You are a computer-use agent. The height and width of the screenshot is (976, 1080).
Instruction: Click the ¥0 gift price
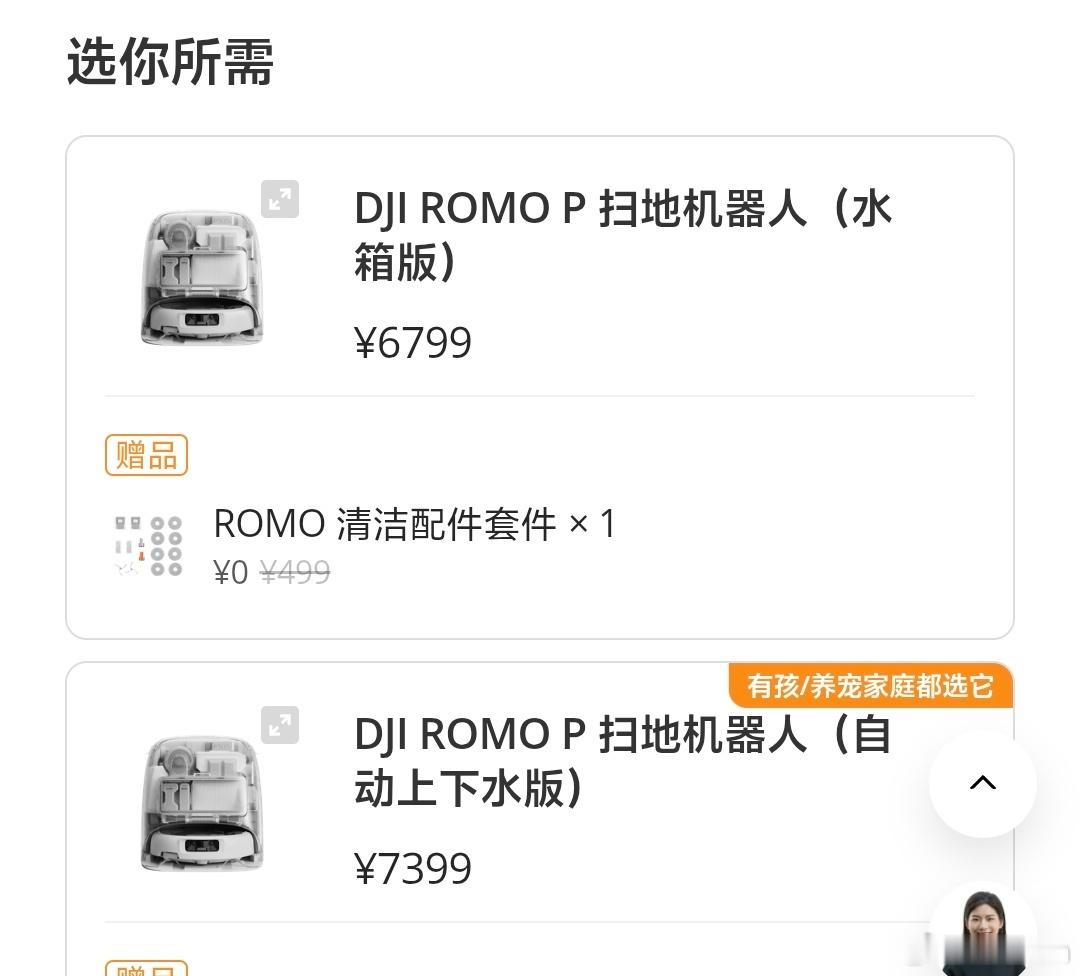[231, 572]
